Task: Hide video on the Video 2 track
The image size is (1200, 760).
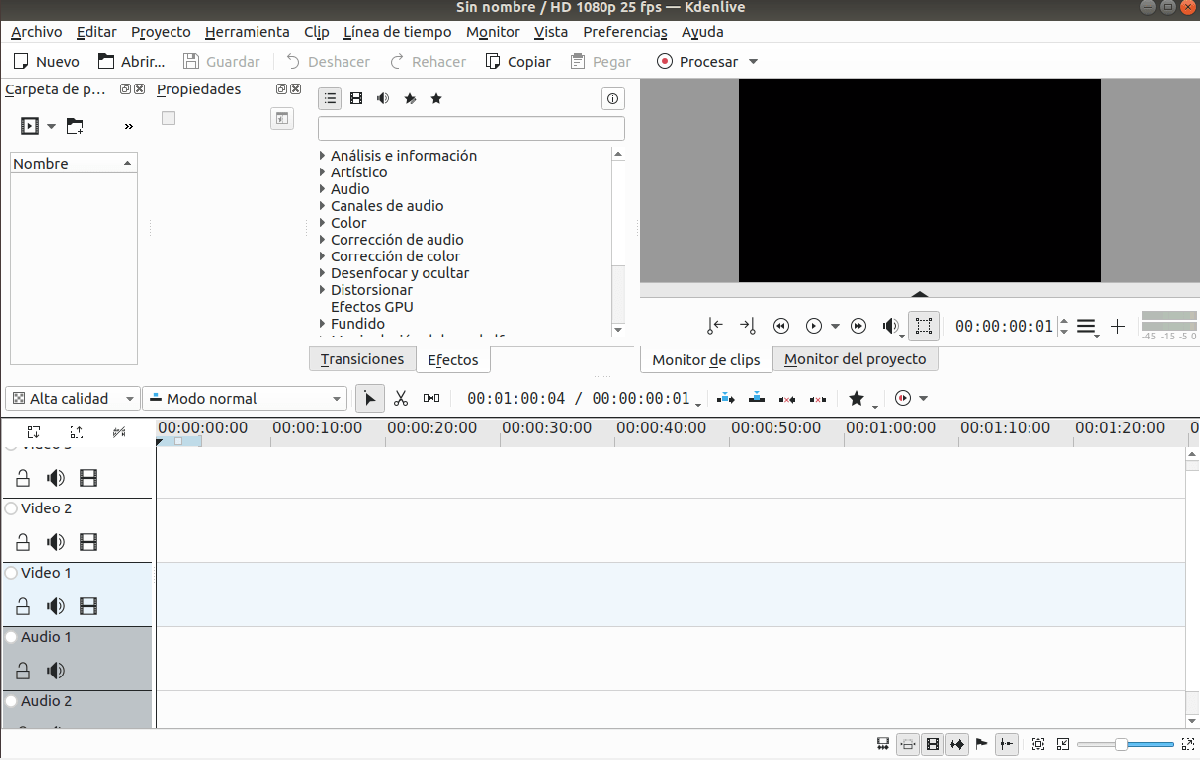Action: click(x=88, y=541)
